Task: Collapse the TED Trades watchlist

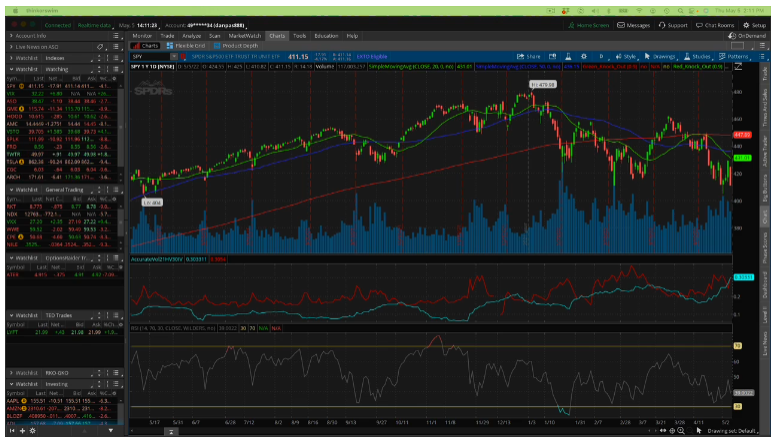Action: 11,316
